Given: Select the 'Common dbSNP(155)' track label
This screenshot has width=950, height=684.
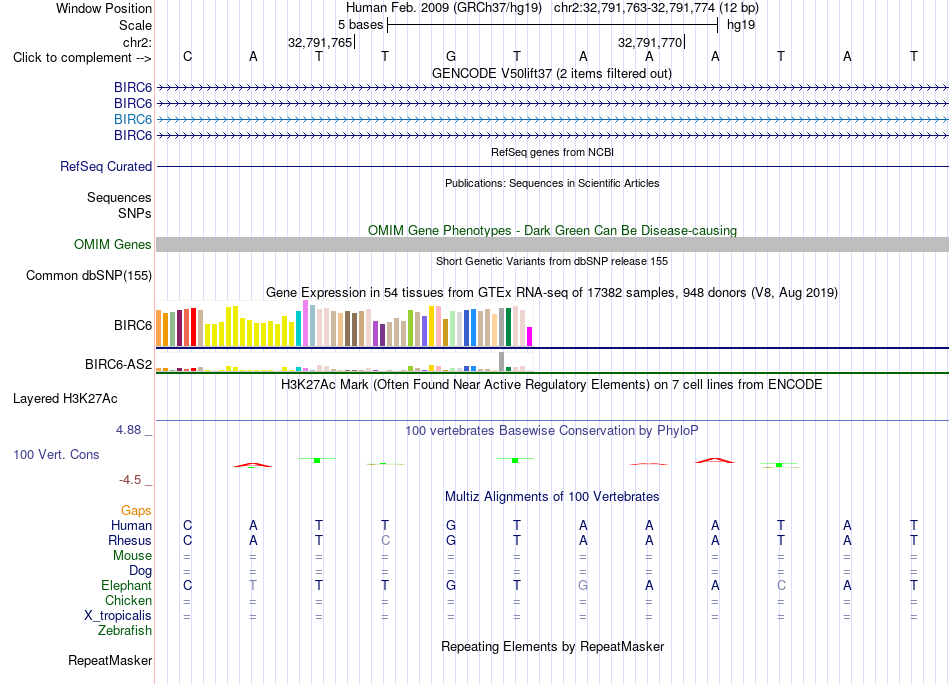Looking at the screenshot, I should [88, 275].
